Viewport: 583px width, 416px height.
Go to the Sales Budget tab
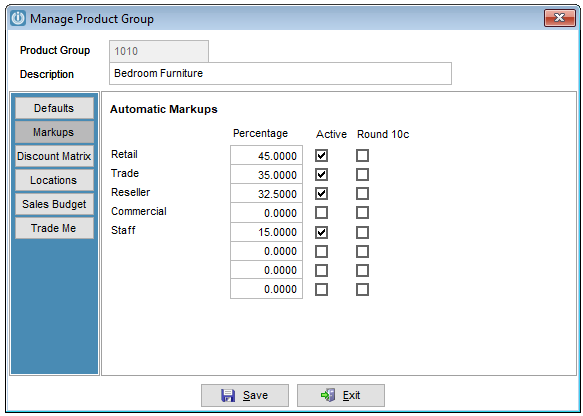click(54, 204)
